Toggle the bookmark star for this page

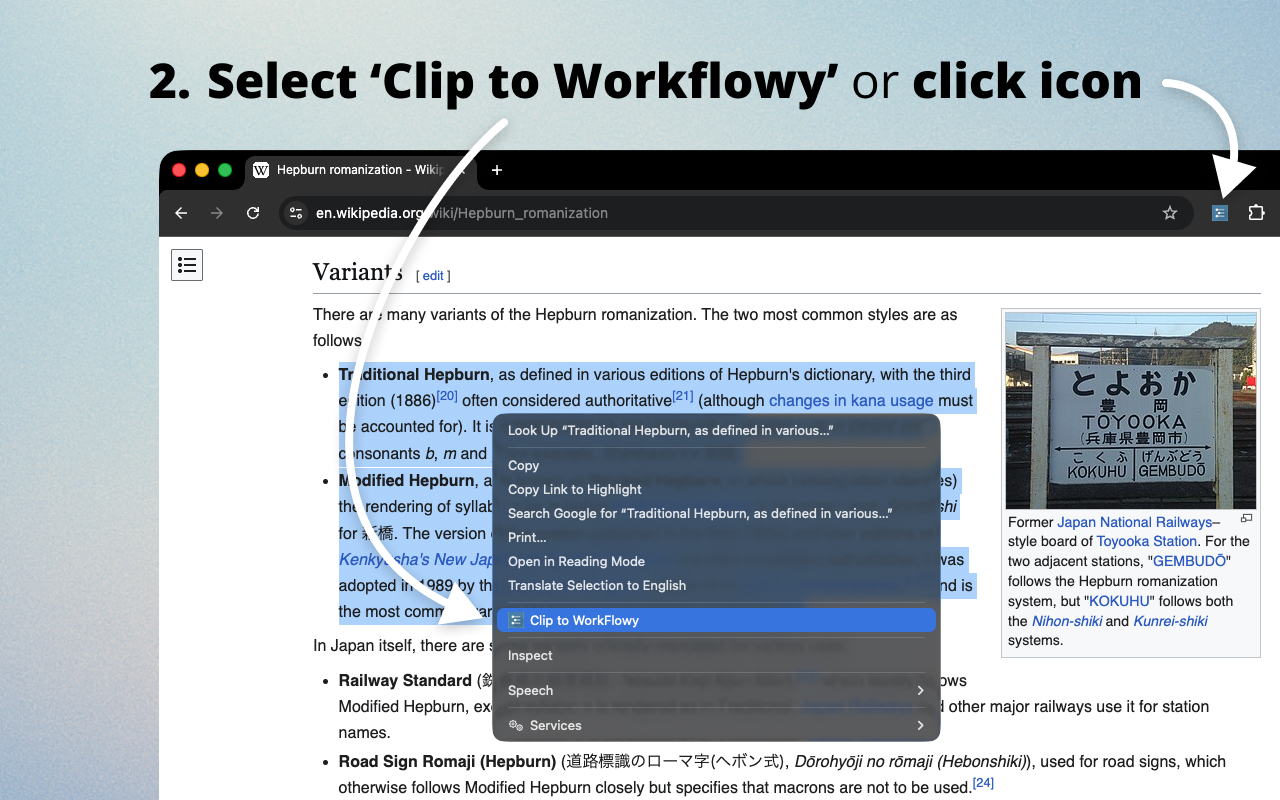1170,213
